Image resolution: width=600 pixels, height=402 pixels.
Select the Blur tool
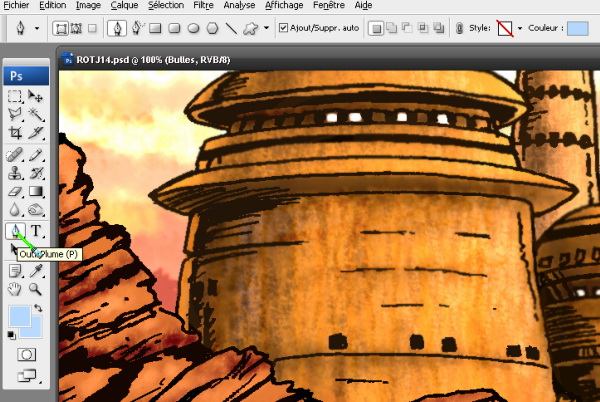pos(15,210)
